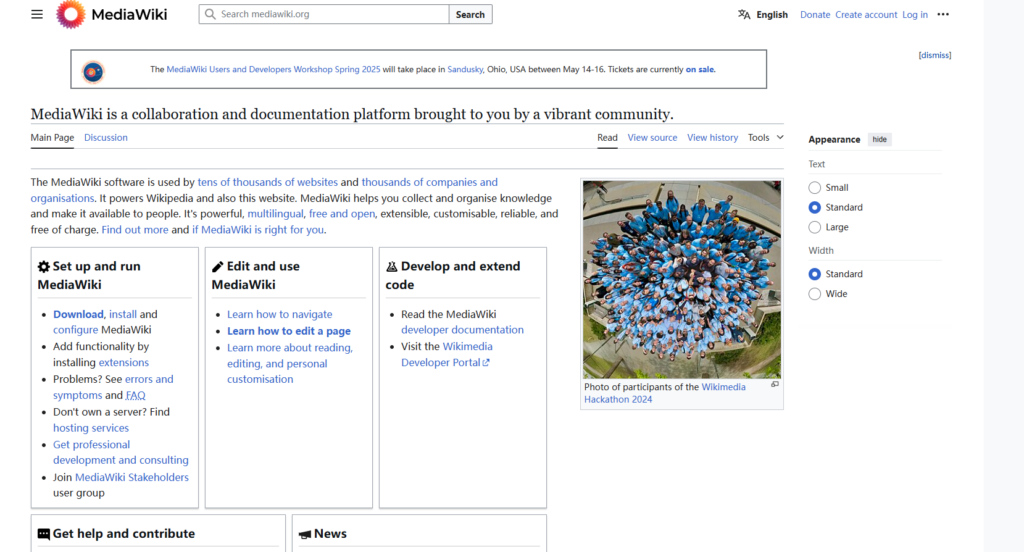Open the hamburger main menu
The height and width of the screenshot is (552, 1024).
click(37, 14)
